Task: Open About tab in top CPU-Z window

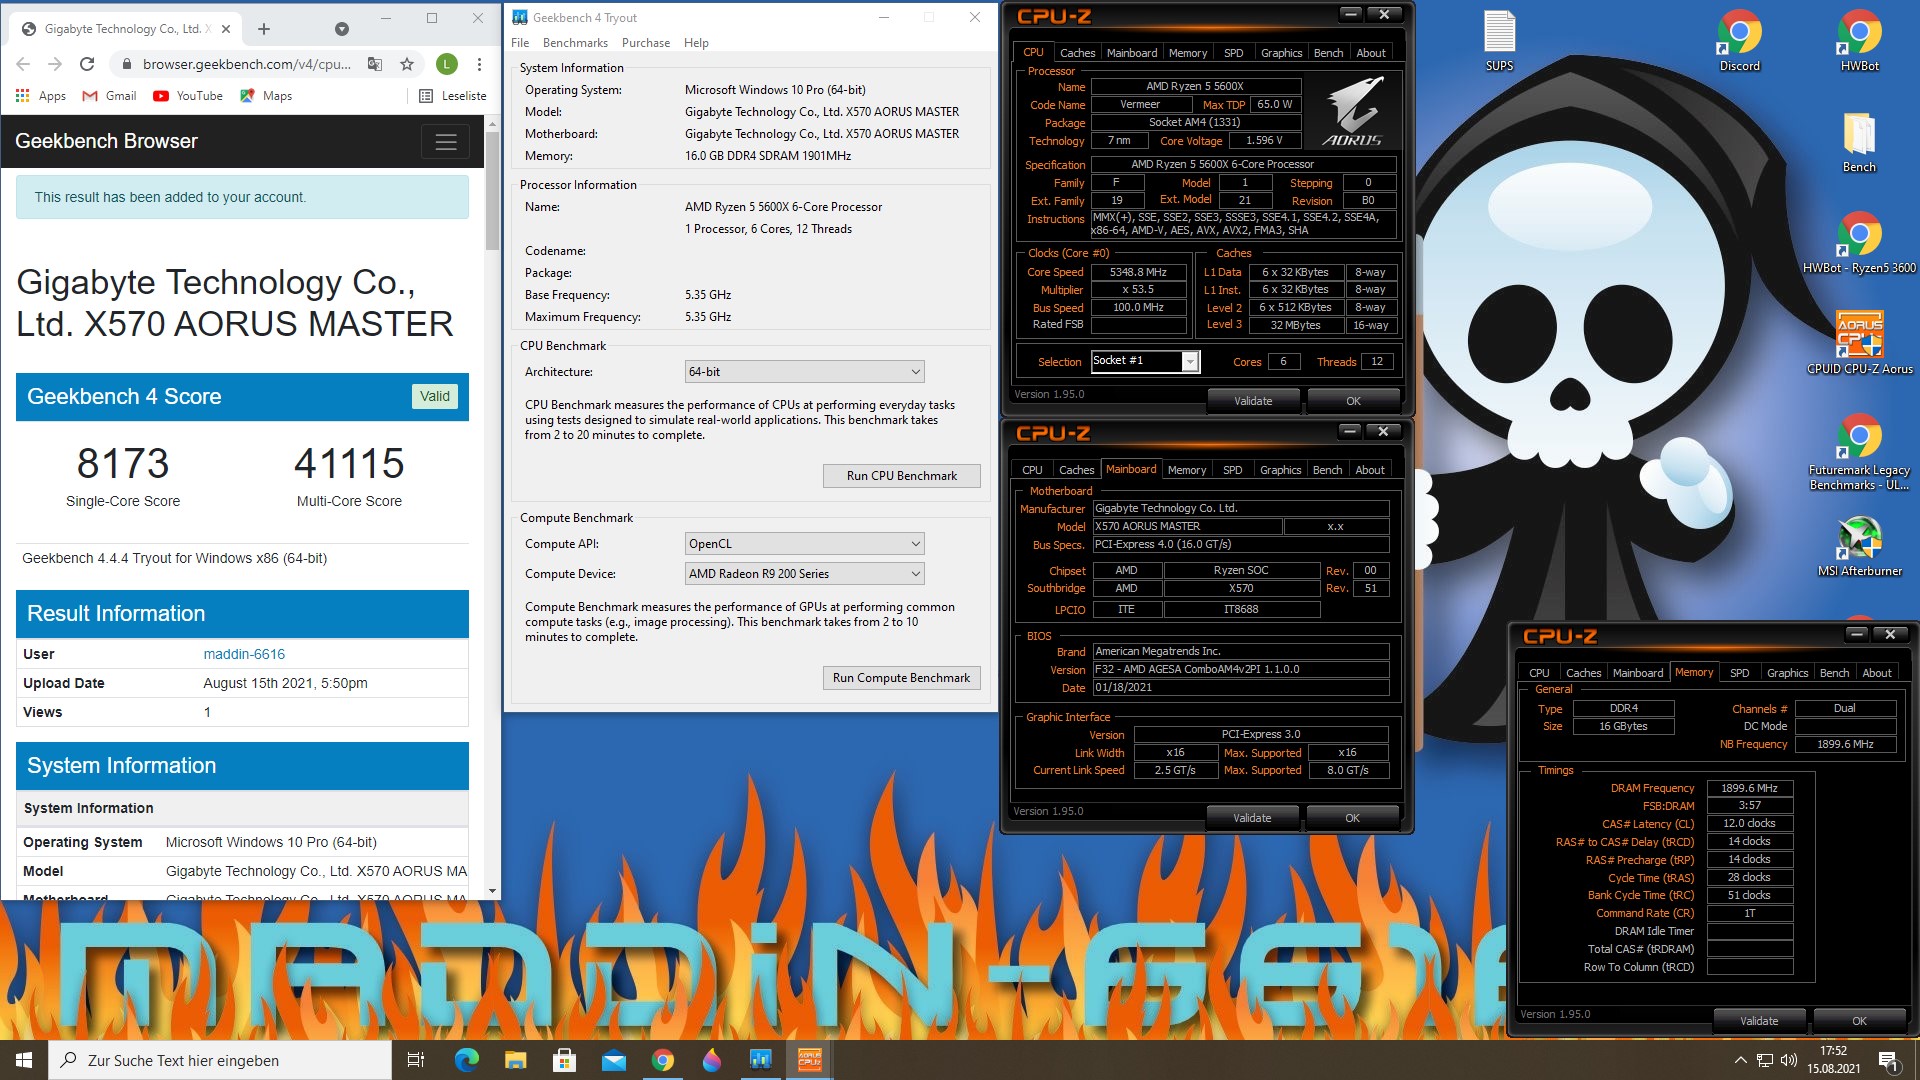Action: pos(1371,53)
